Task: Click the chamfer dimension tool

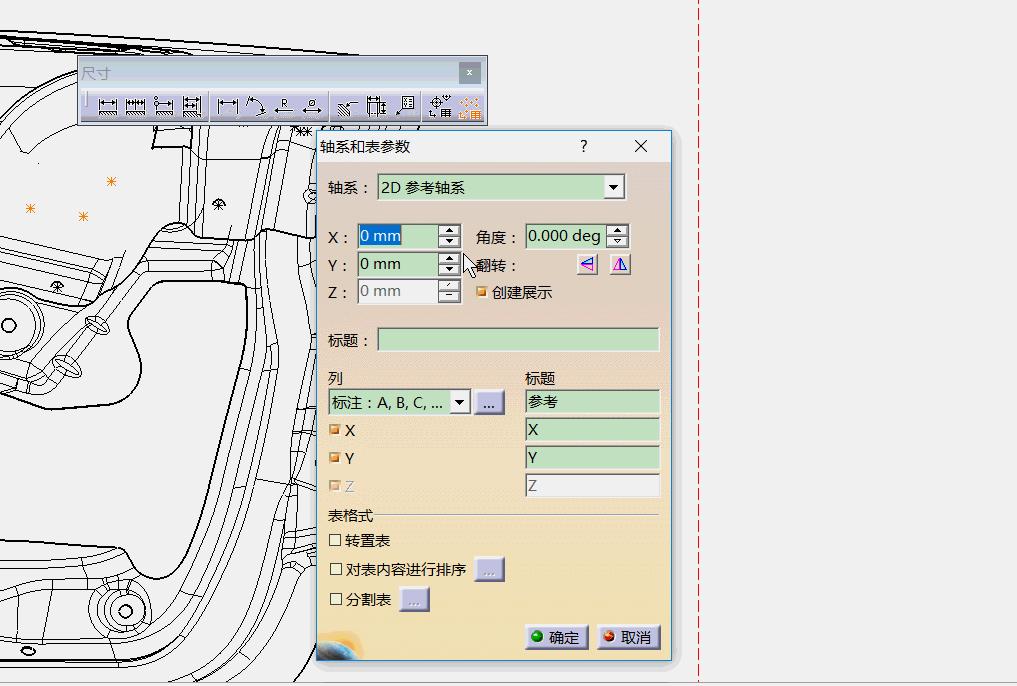Action: point(347,106)
